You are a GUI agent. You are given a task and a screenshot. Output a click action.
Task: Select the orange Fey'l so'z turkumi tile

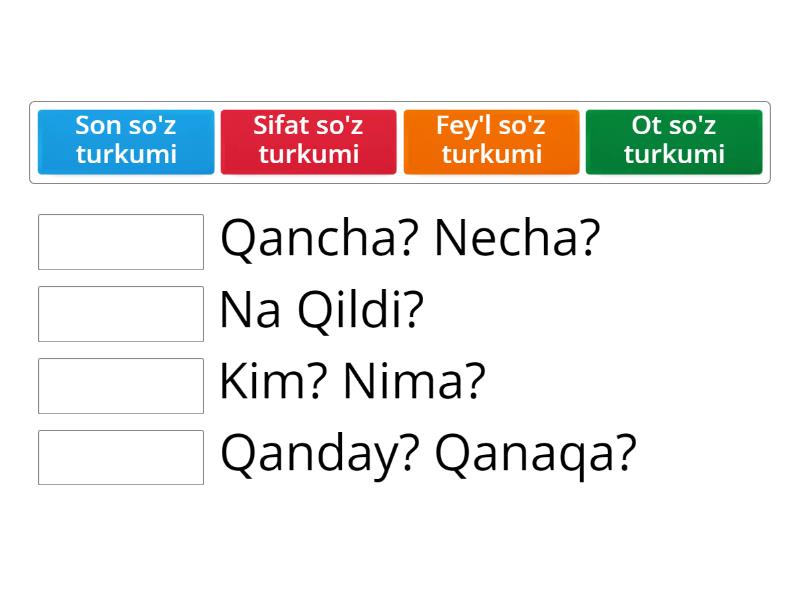[491, 141]
